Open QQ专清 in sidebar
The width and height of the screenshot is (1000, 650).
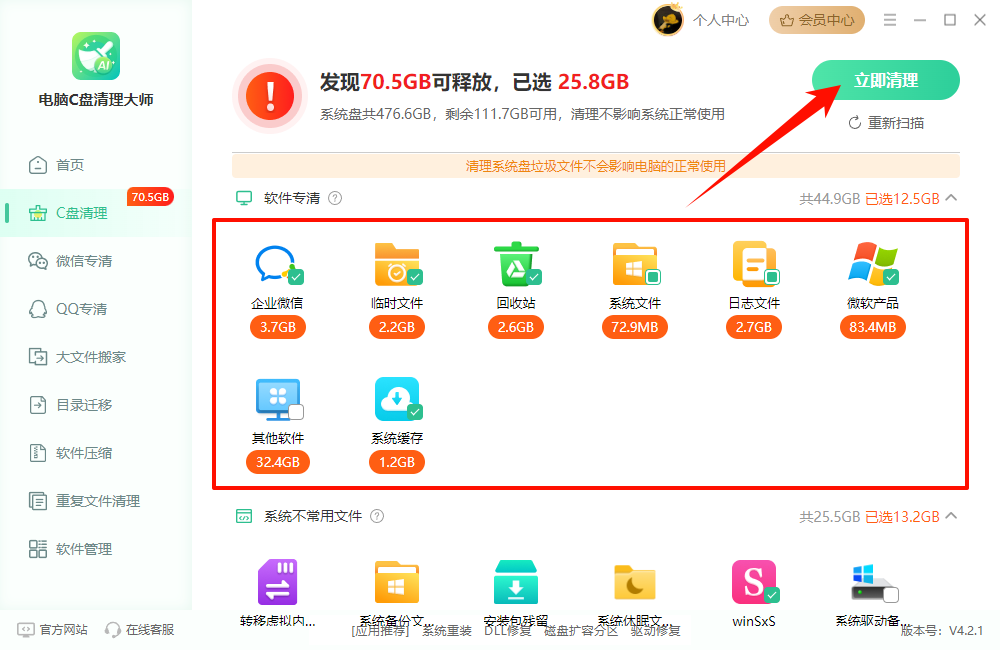[x=68, y=309]
